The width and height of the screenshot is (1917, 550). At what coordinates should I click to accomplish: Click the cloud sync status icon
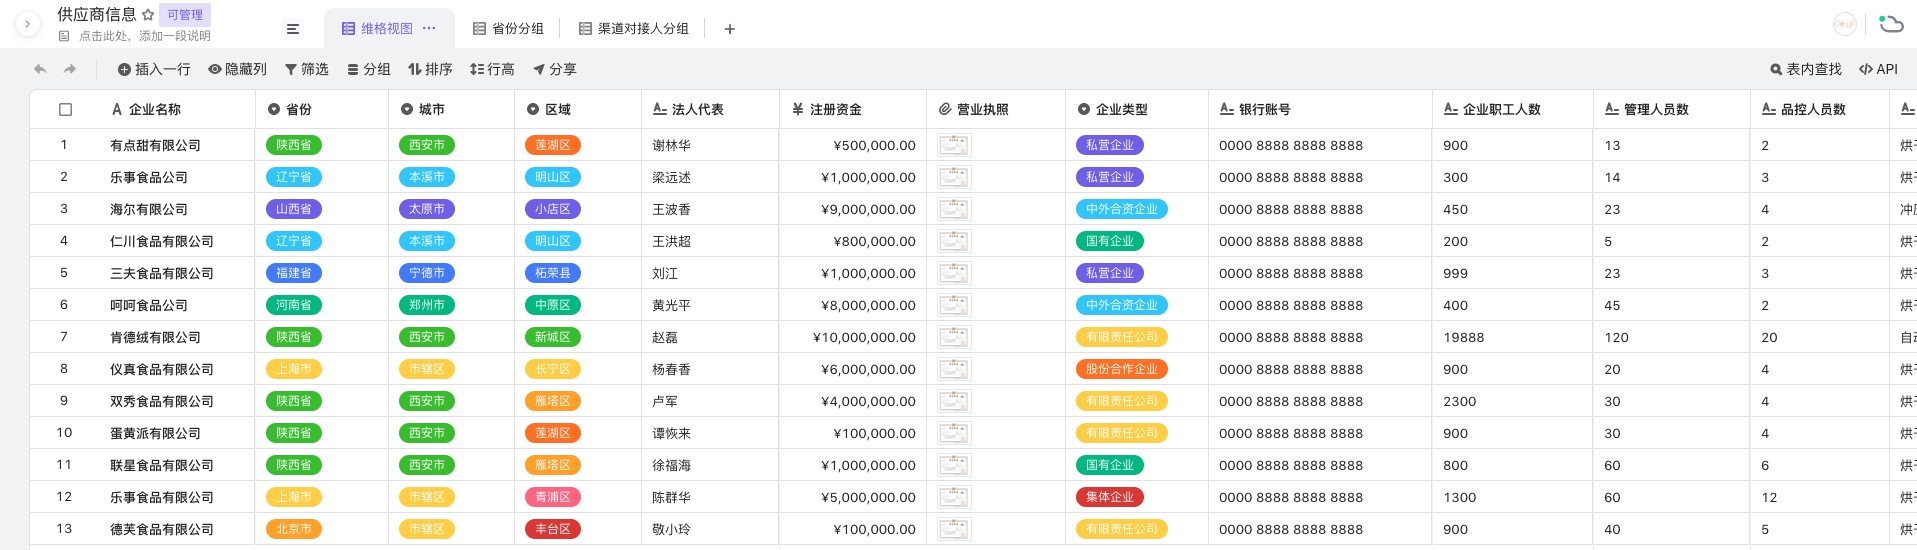[1890, 23]
